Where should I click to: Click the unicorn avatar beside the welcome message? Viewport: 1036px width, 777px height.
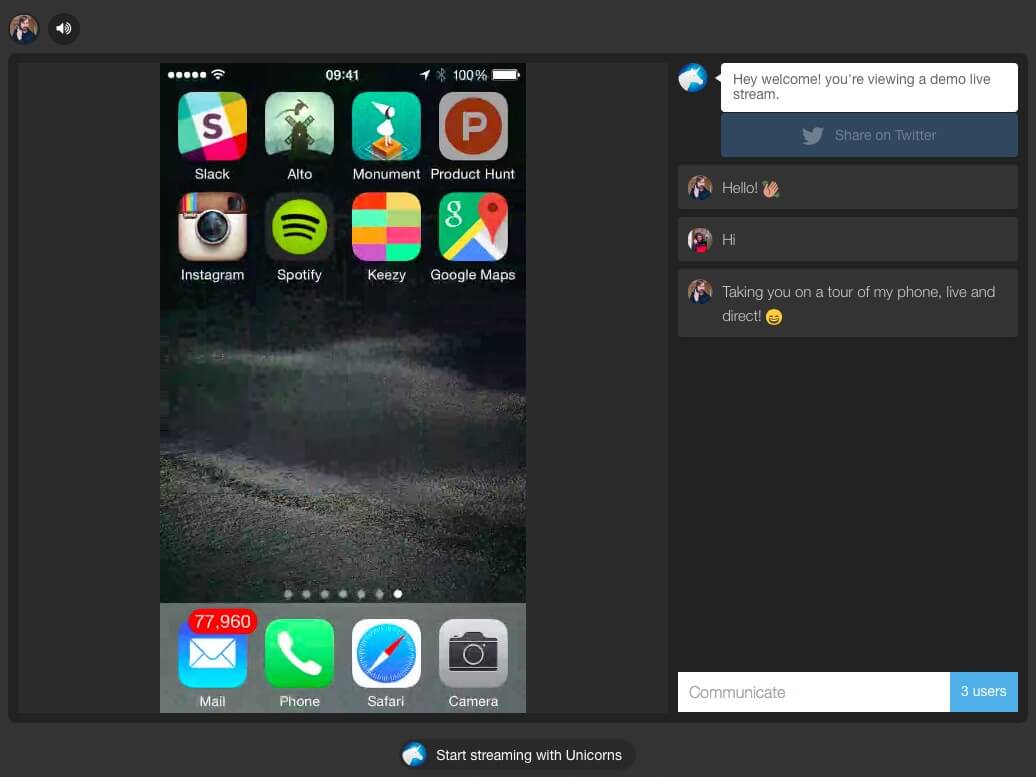(693, 78)
